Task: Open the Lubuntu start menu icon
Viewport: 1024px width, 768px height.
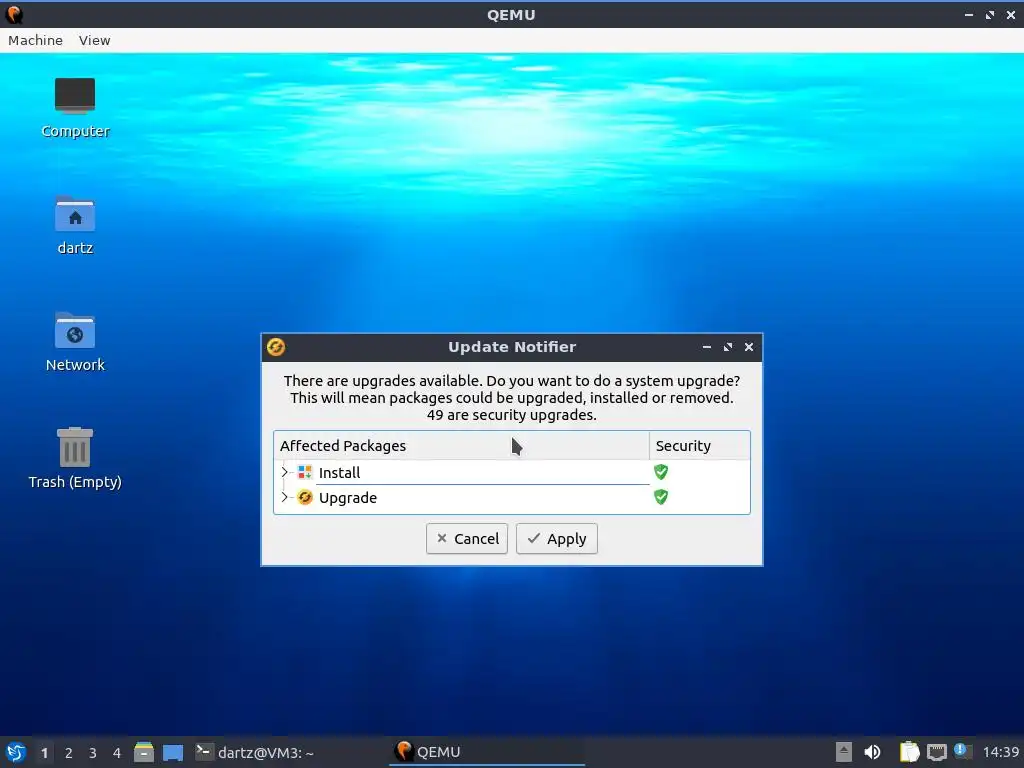Action: (16, 752)
